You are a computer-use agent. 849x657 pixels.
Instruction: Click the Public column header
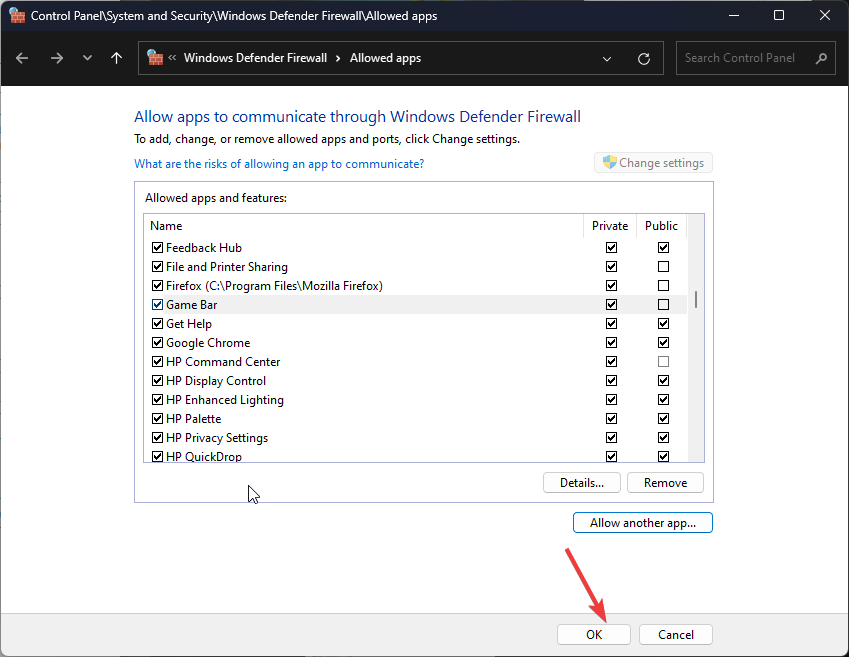(x=661, y=226)
